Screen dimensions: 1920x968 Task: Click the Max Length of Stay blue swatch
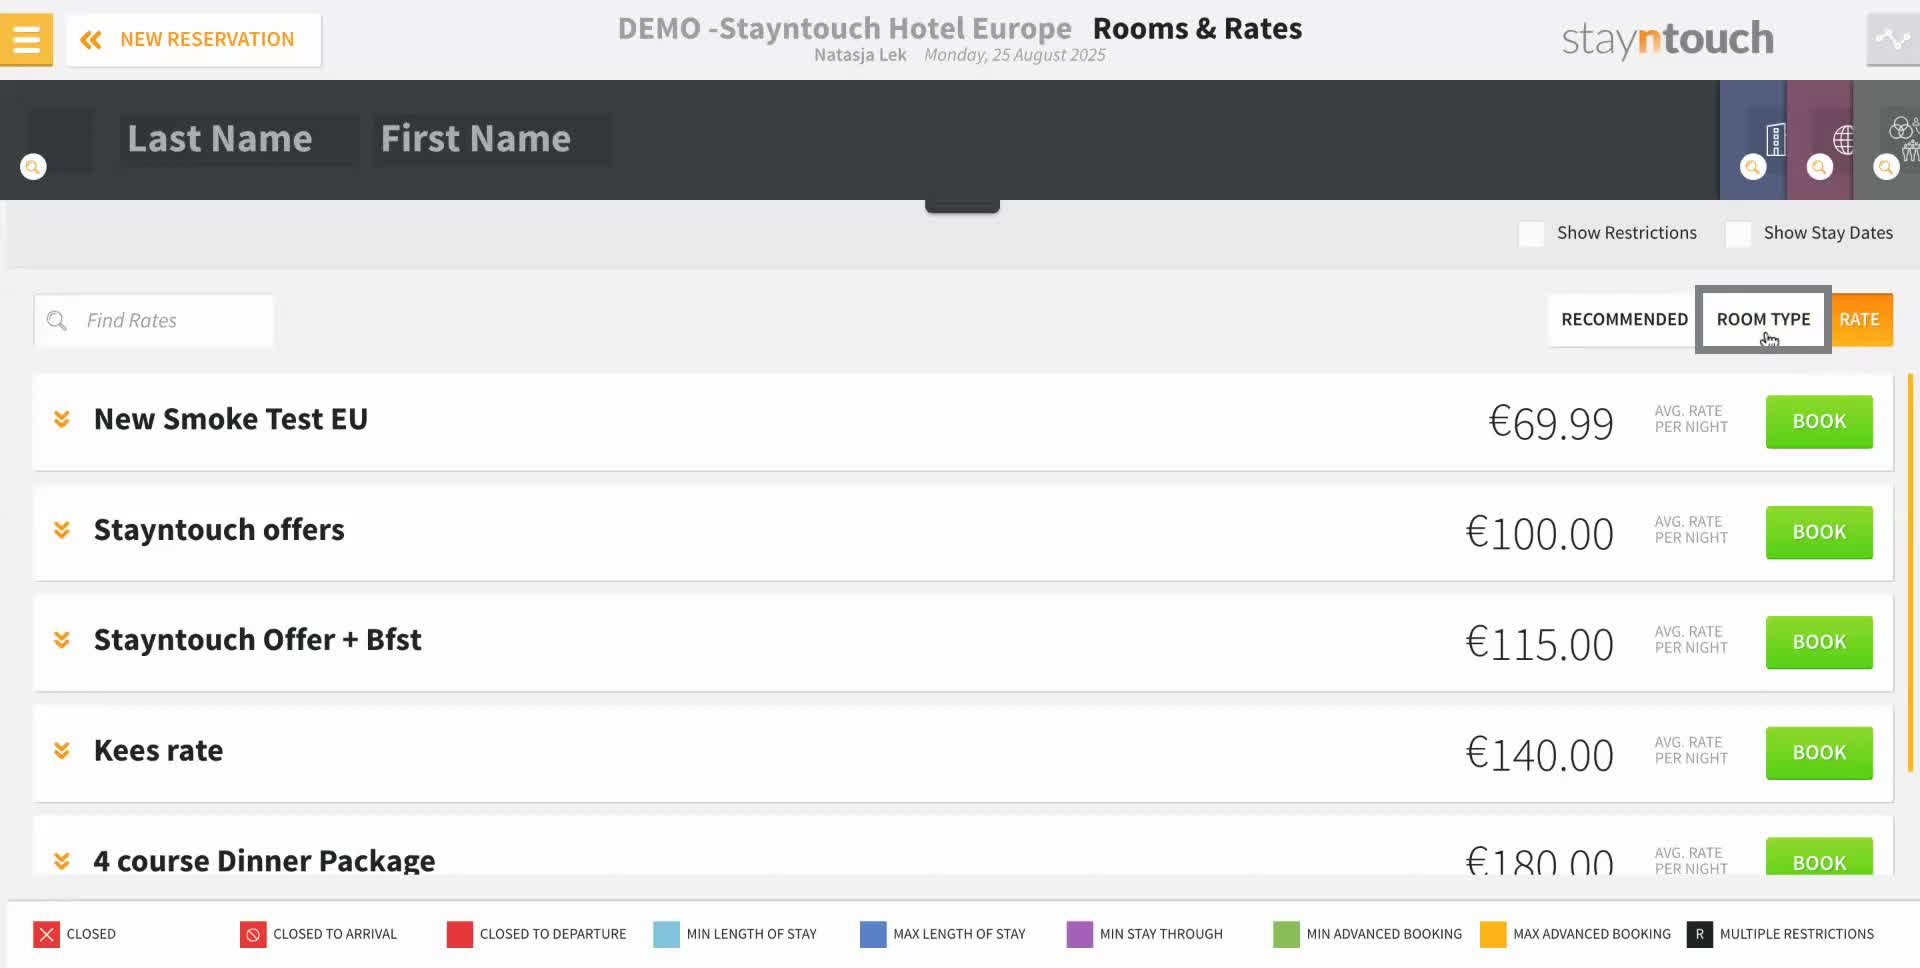(x=873, y=934)
